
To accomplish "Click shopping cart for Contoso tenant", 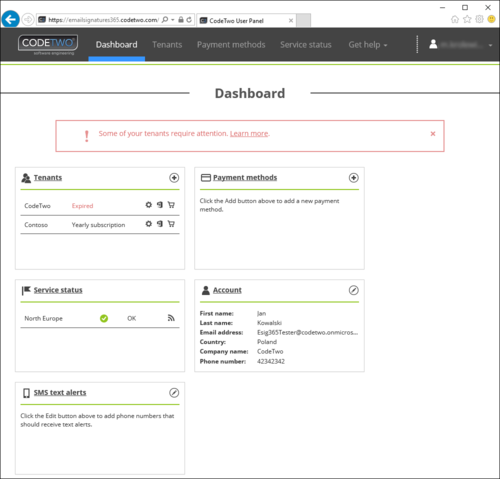I will [x=171, y=224].
